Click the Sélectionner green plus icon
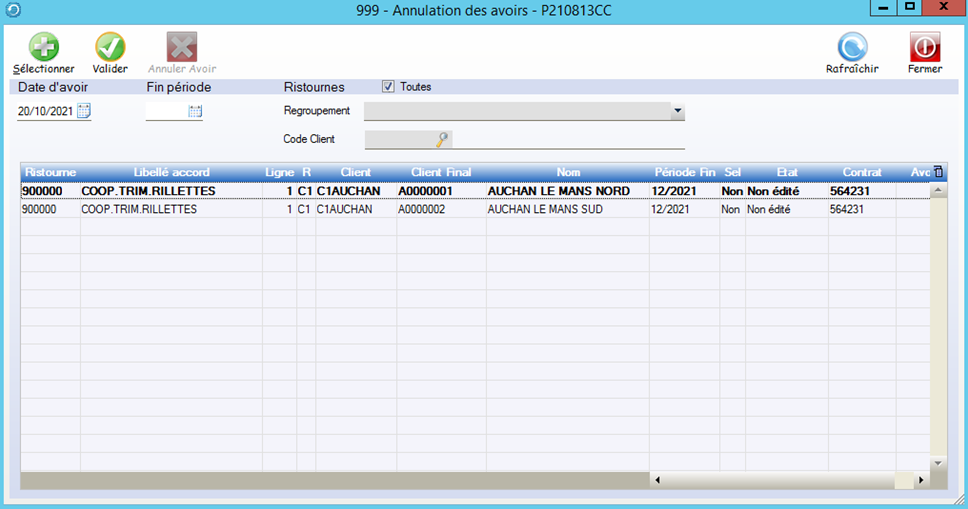 pyautogui.click(x=43, y=47)
